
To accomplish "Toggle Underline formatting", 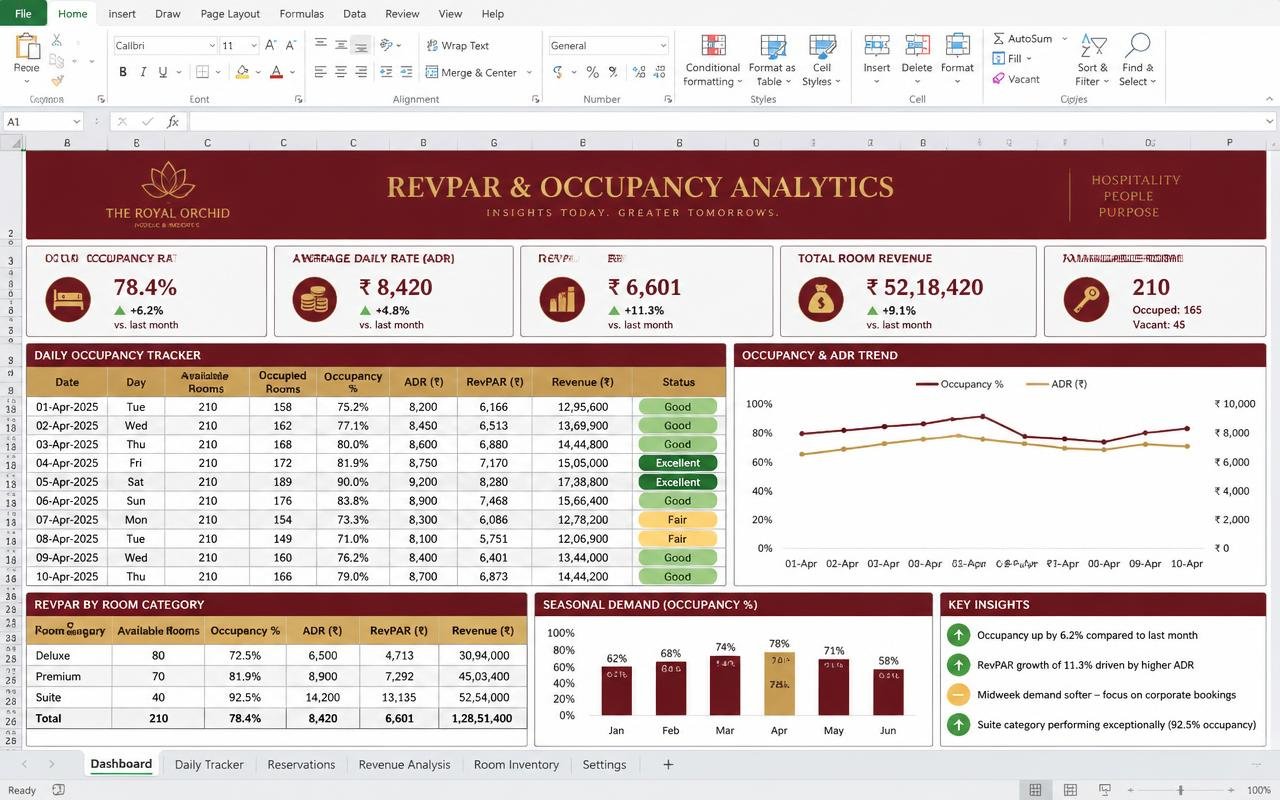I will 162,72.
